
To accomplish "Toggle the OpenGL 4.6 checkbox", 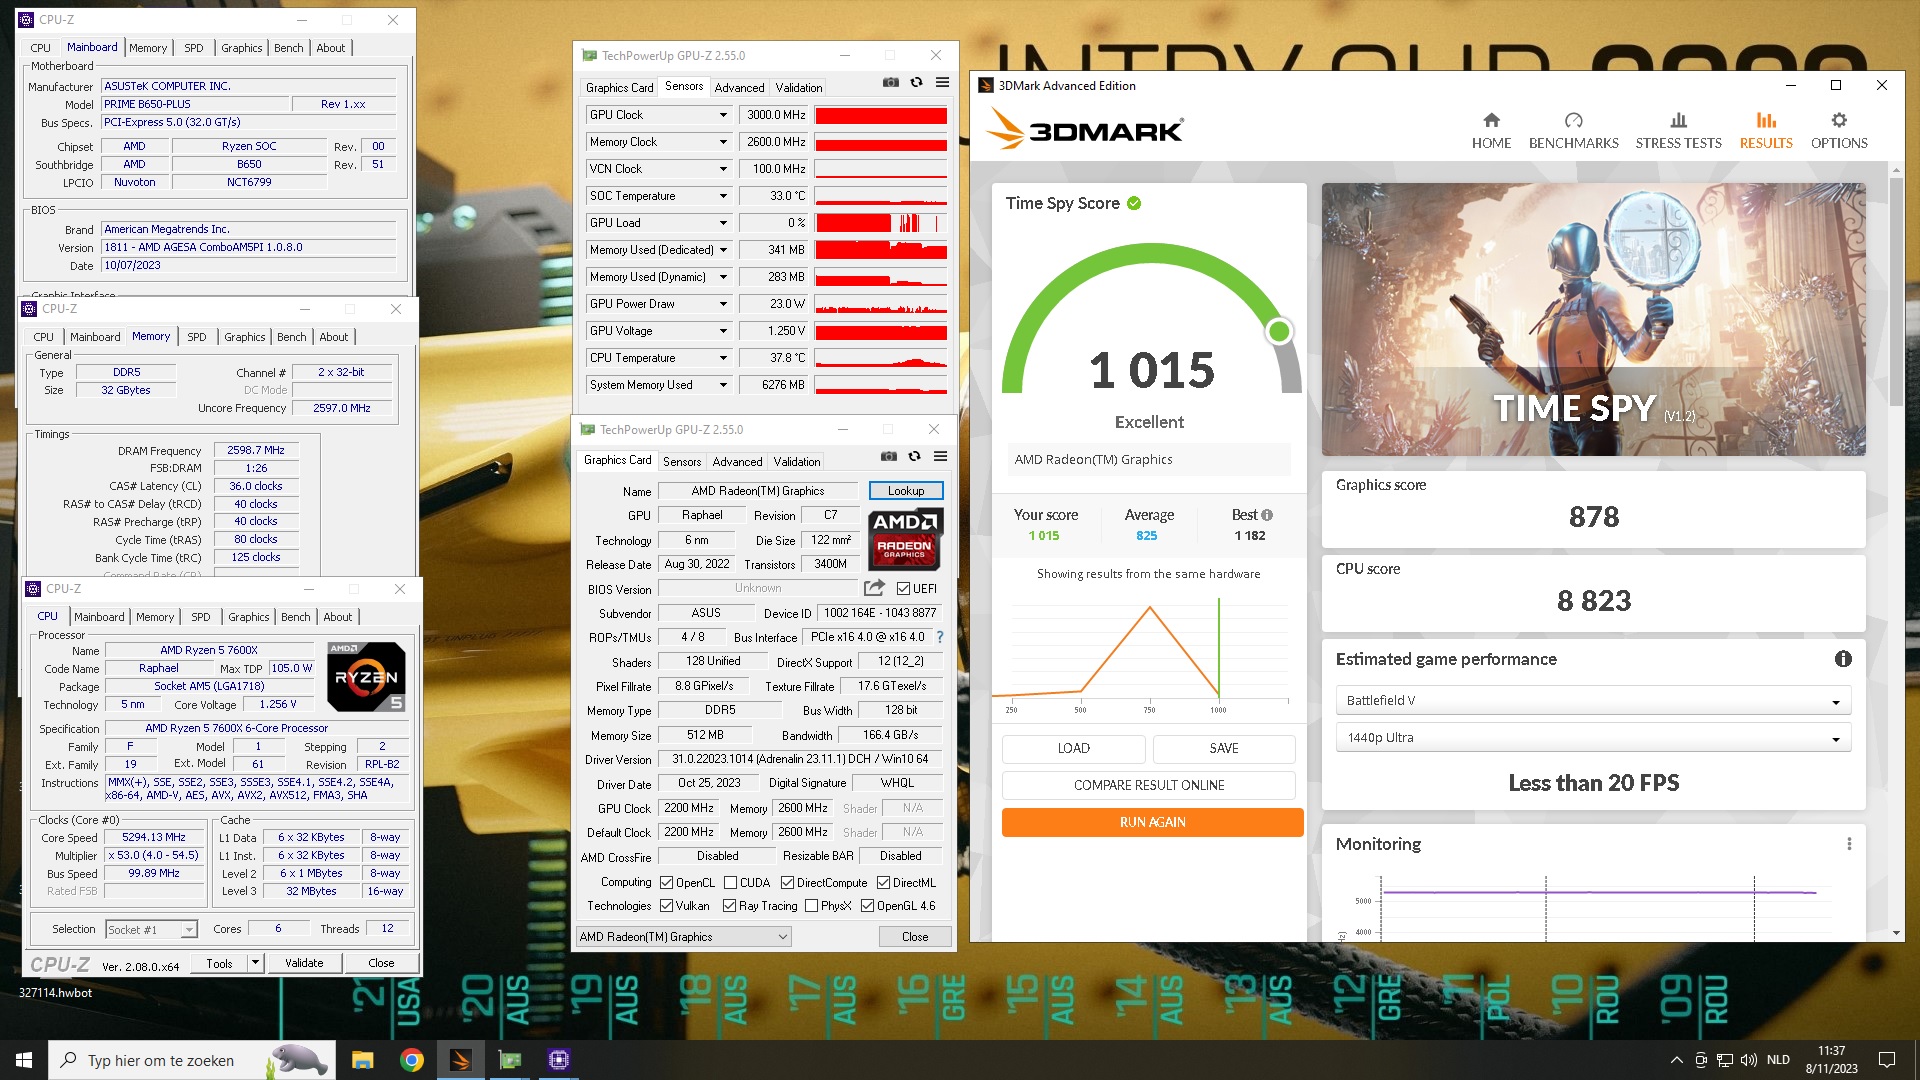I will pos(868,906).
